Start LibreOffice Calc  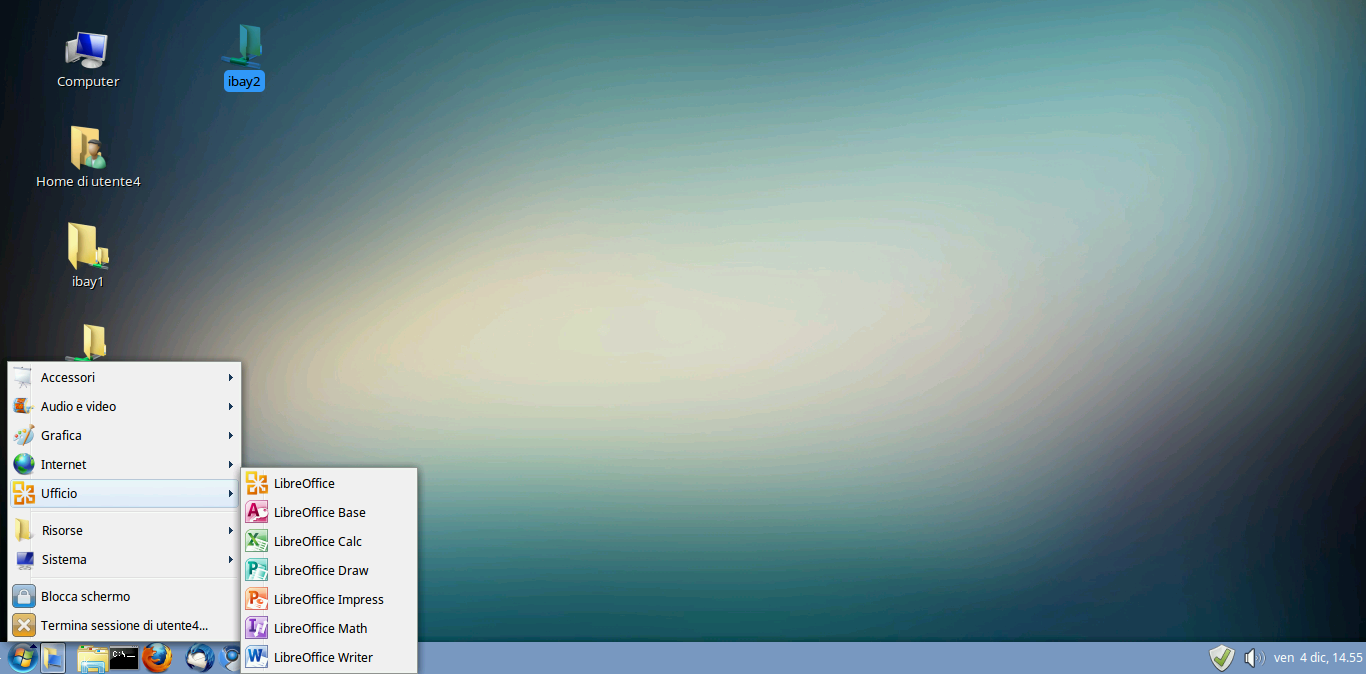coord(329,541)
